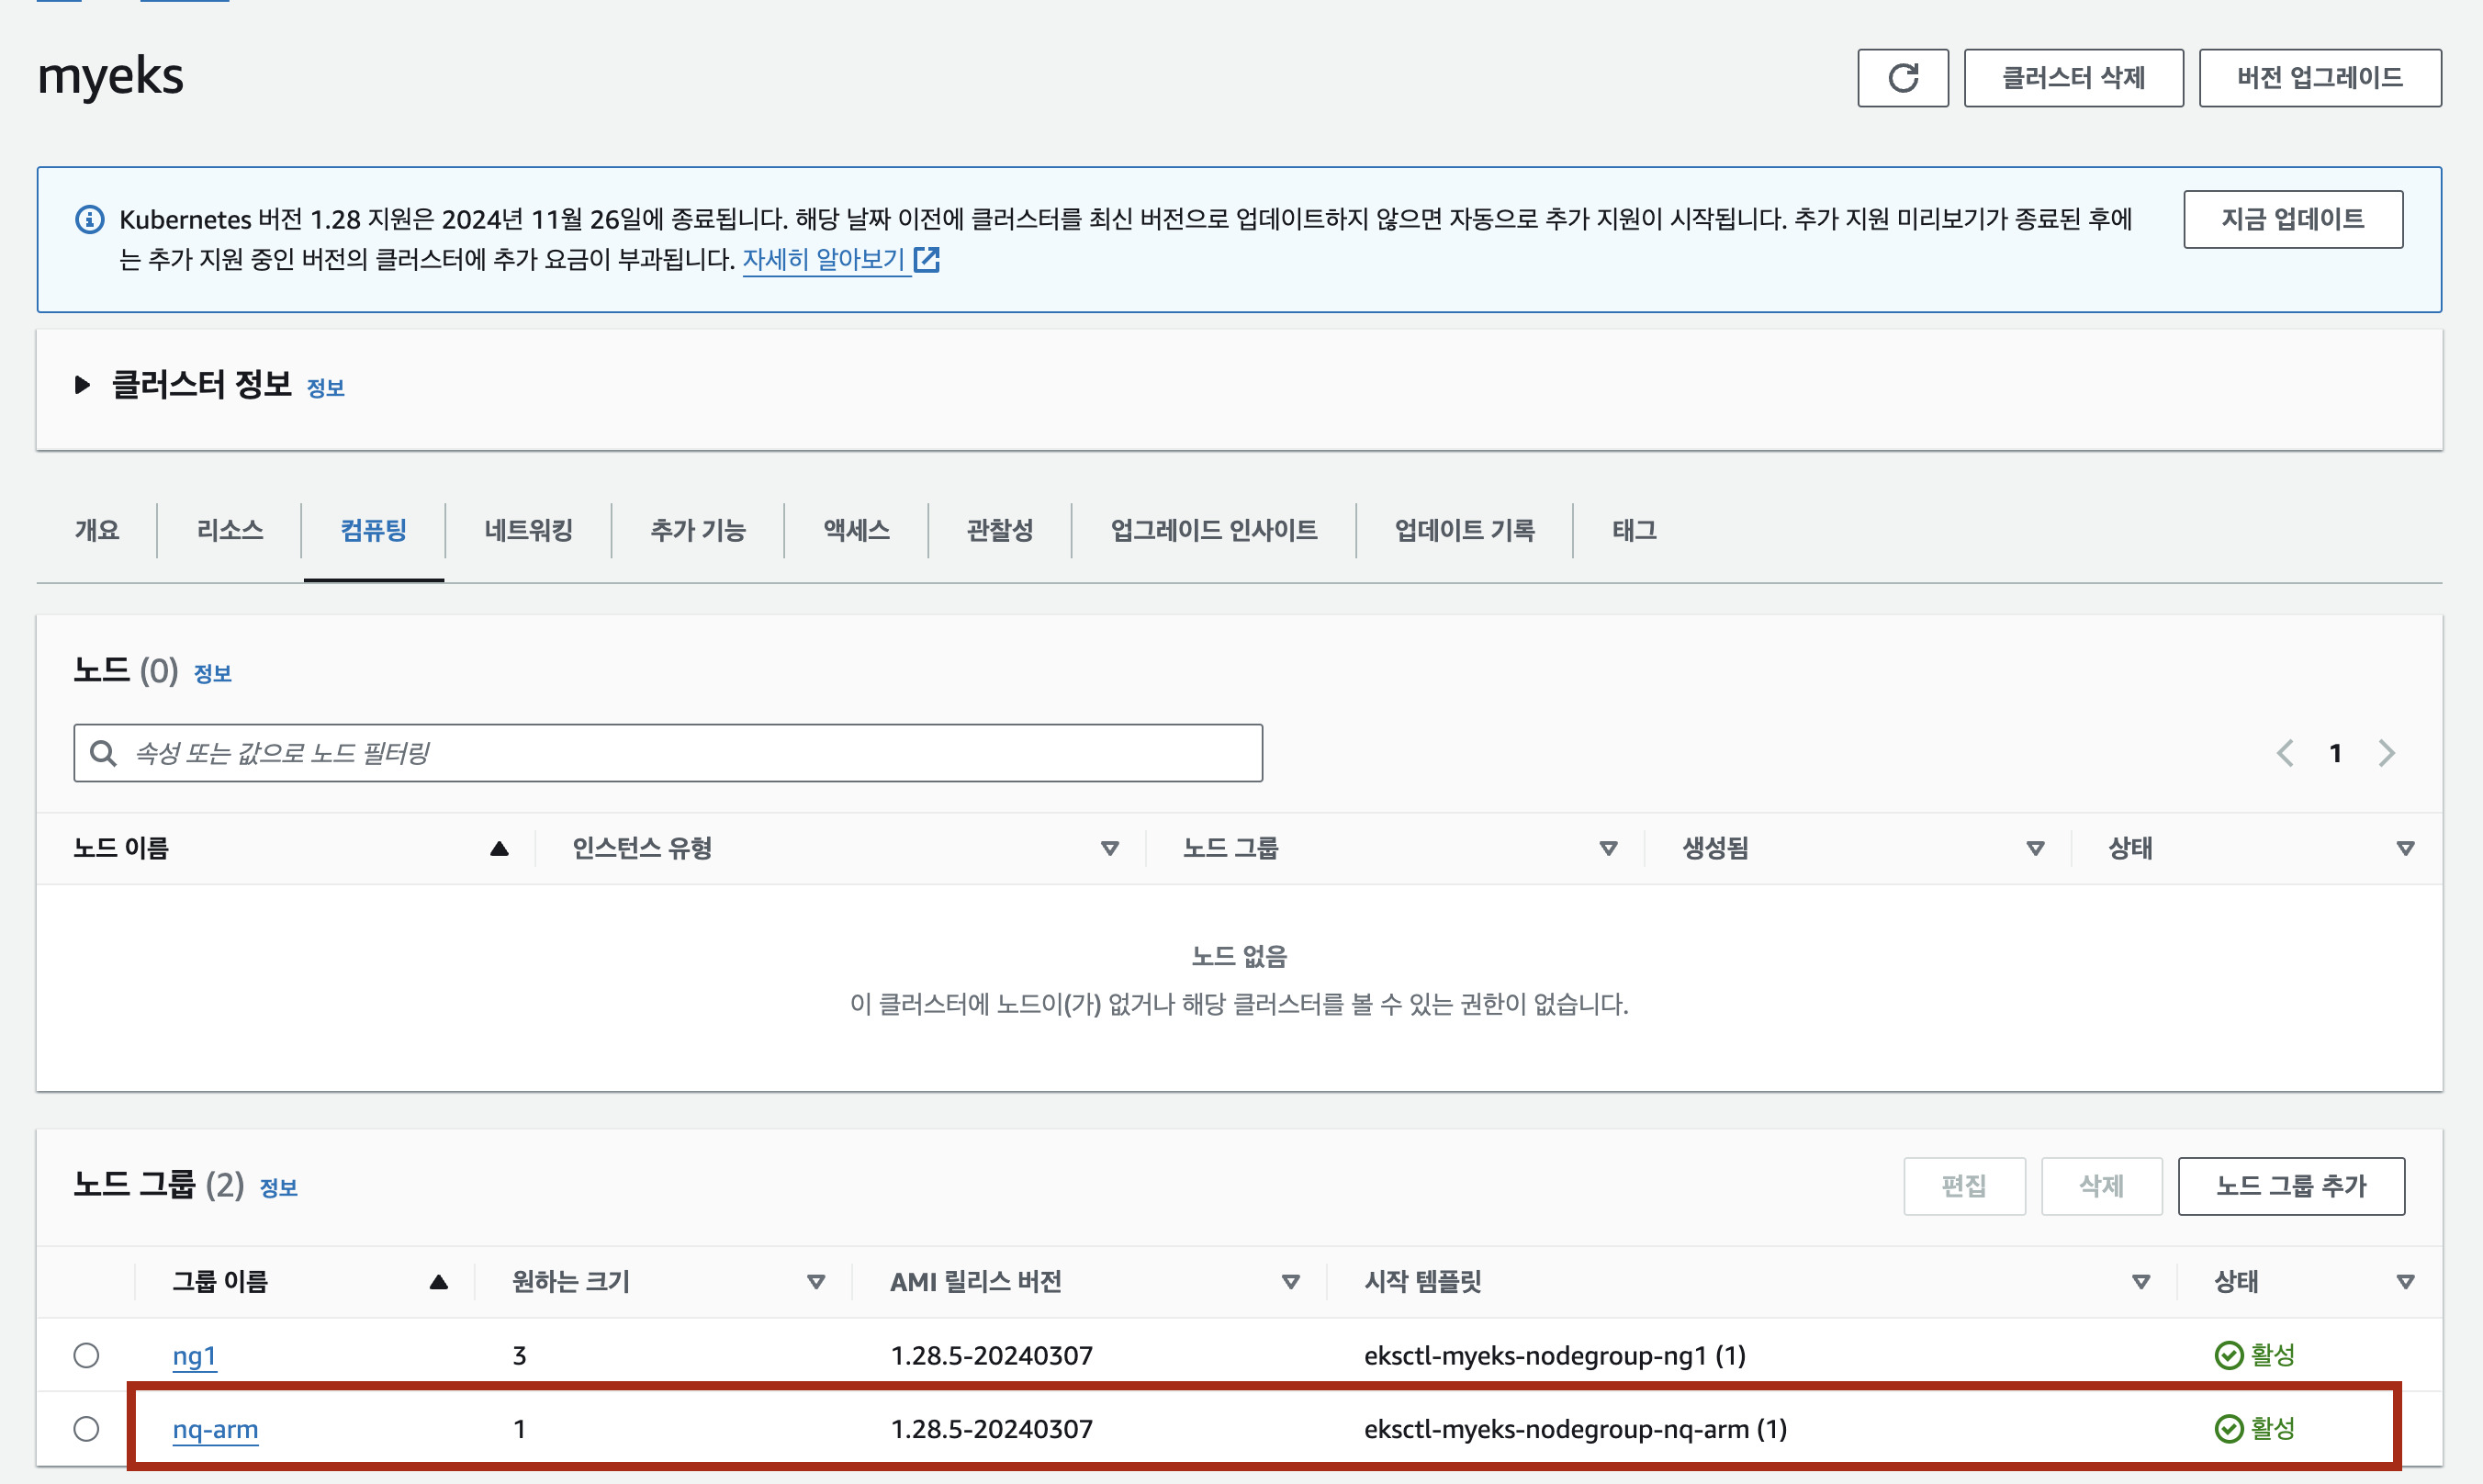Click the 지금 업데이트 button

2292,219
